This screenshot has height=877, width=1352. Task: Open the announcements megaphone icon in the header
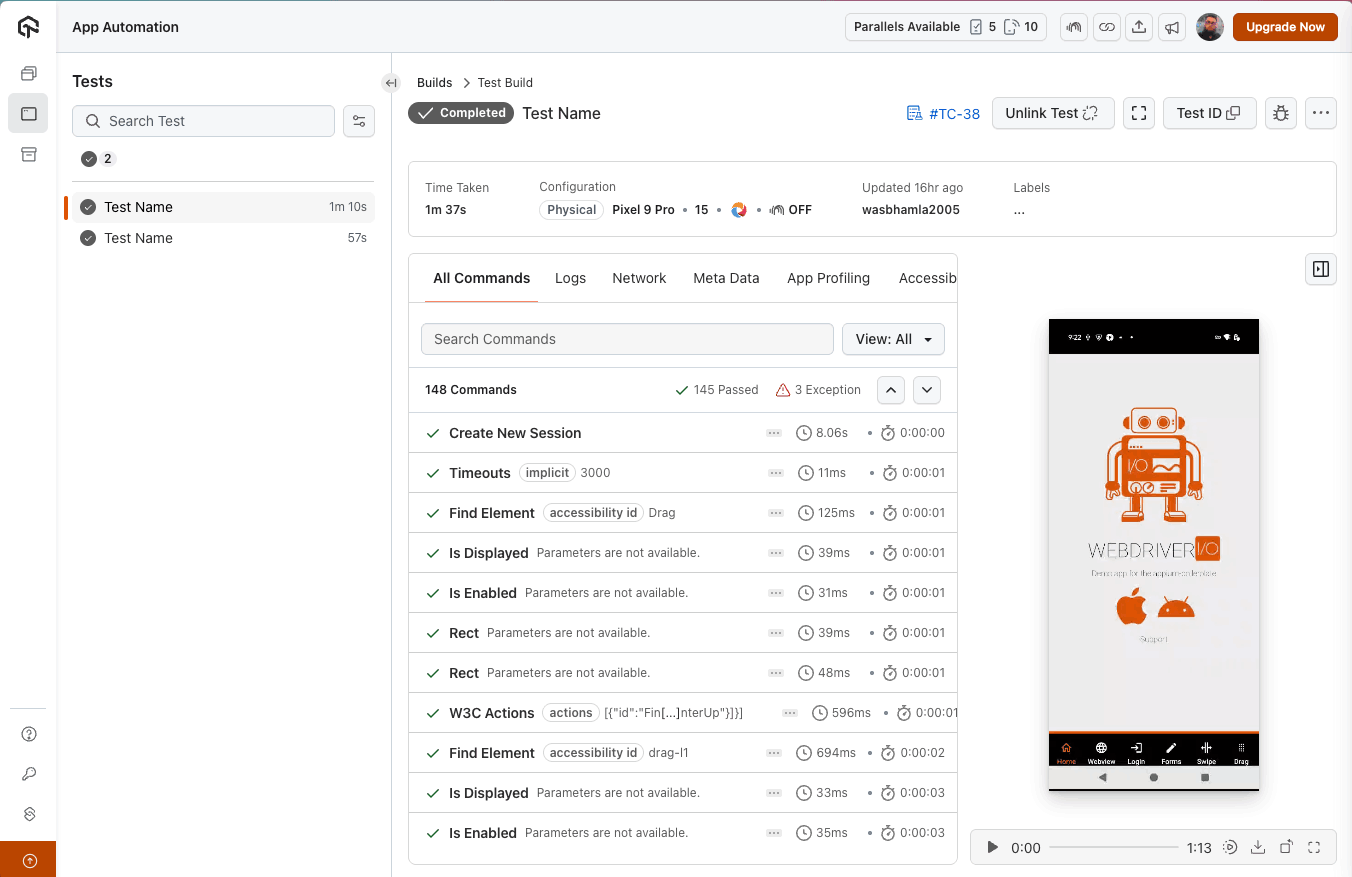click(x=1172, y=27)
